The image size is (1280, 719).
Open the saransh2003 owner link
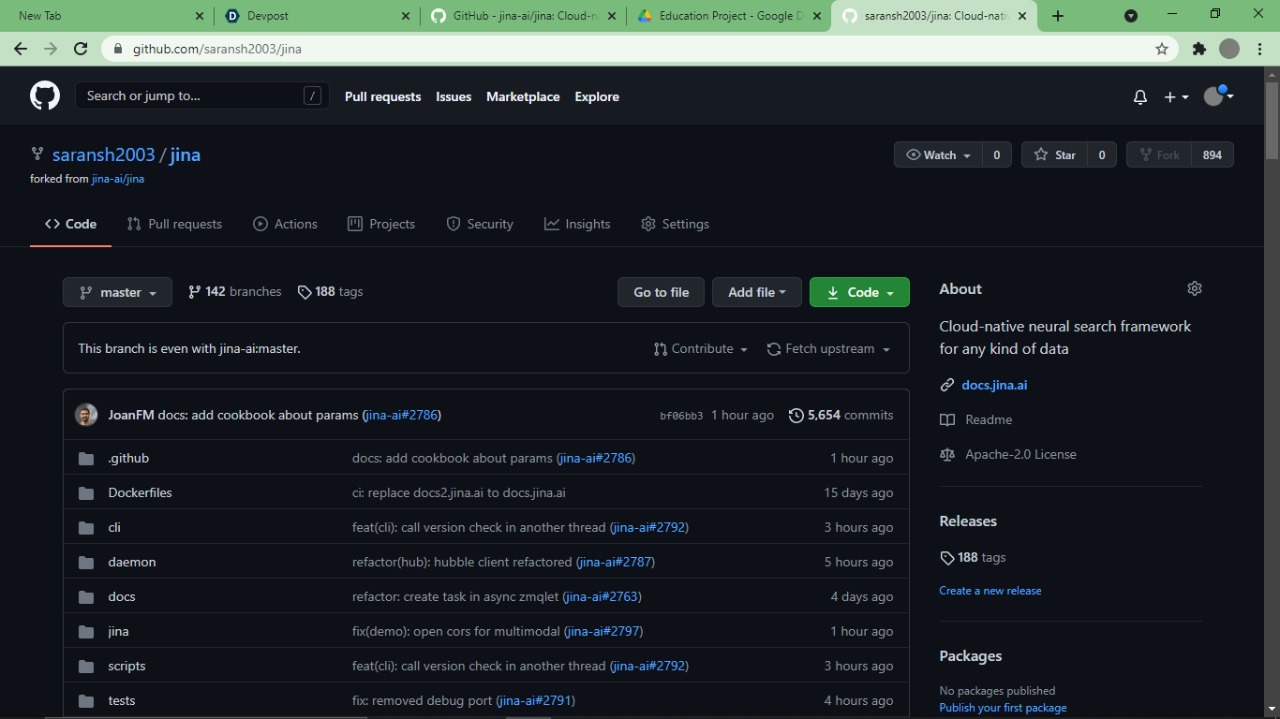point(103,155)
